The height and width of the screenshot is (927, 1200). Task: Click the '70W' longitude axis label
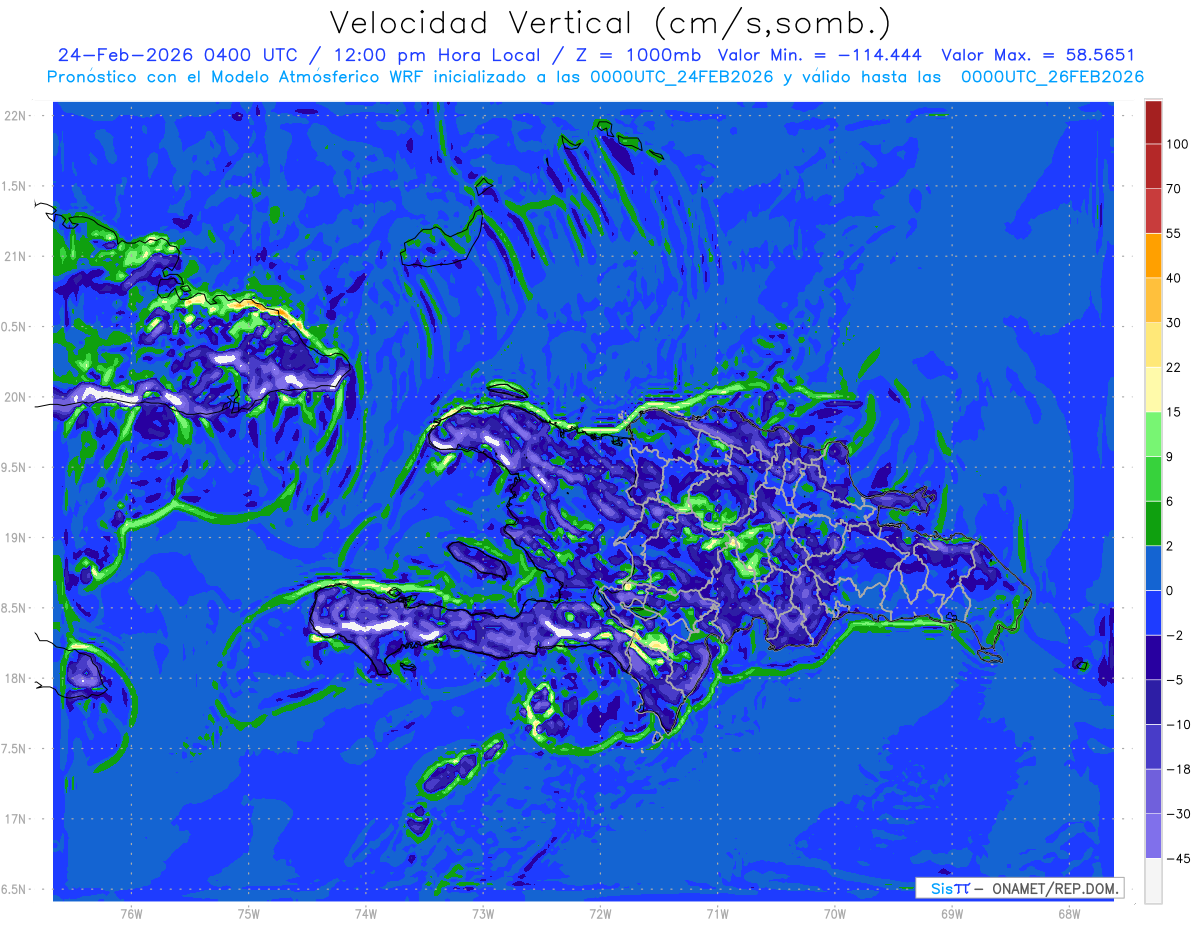coord(834,913)
